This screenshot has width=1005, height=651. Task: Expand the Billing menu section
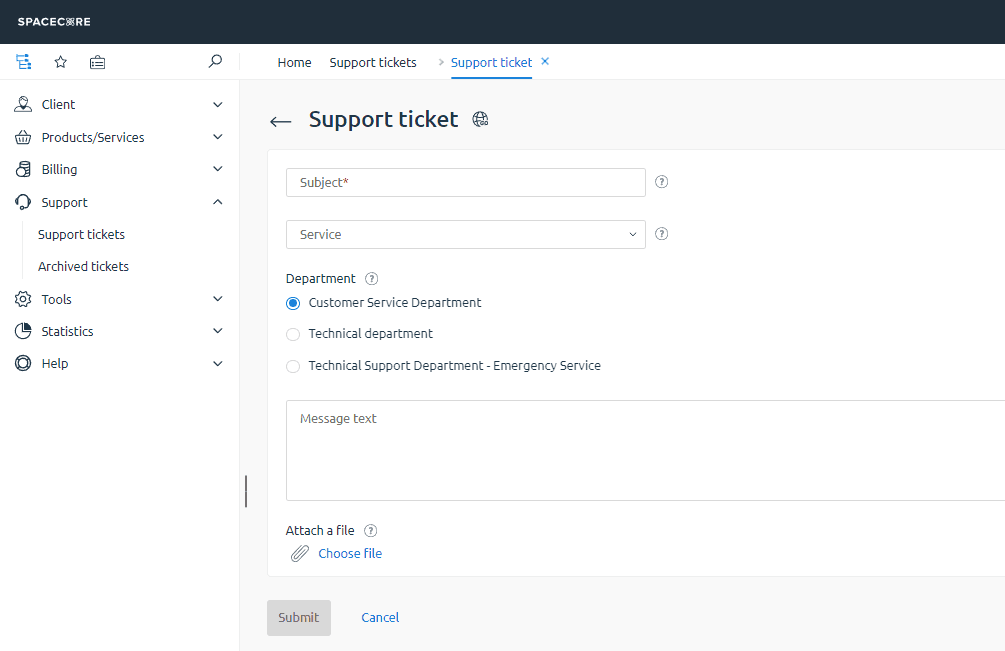coord(119,170)
